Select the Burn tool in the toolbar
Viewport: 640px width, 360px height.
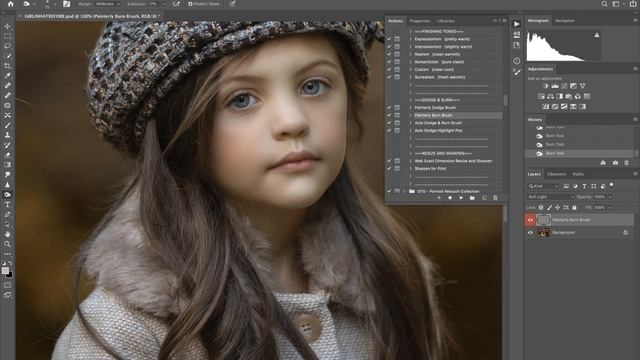7,194
